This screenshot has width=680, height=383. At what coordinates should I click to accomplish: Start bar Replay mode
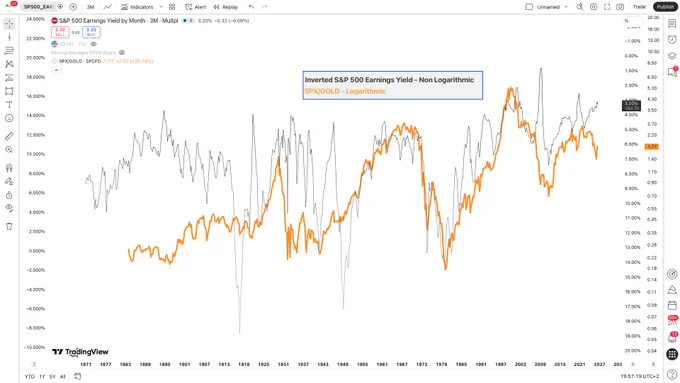pos(226,7)
